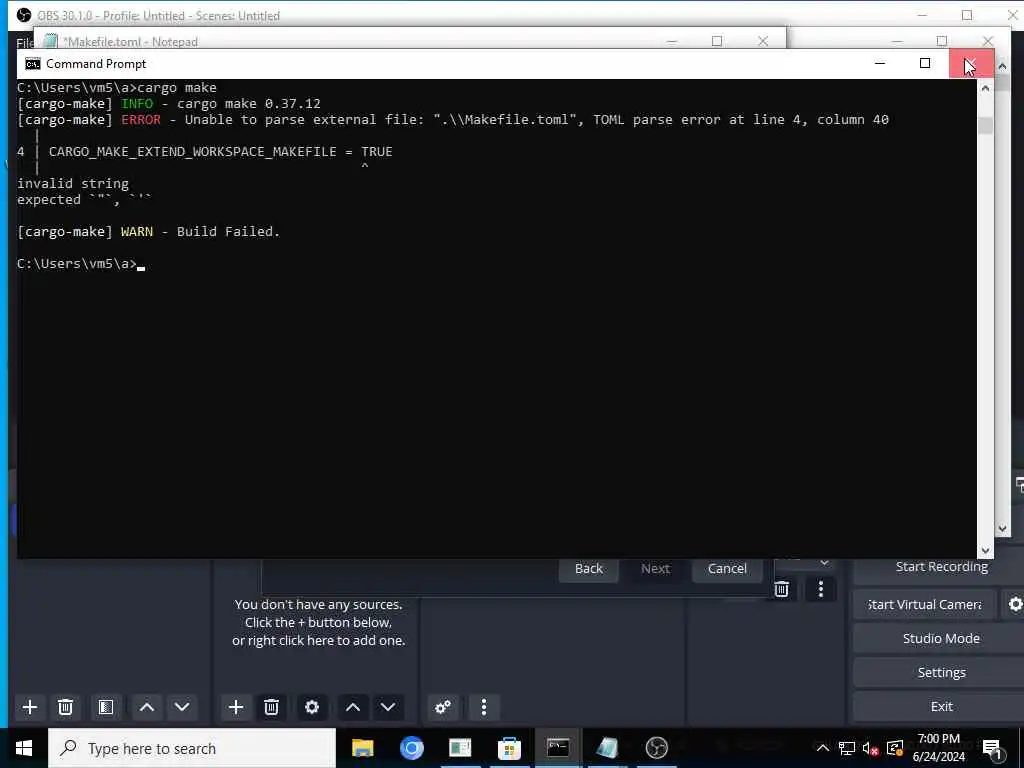The height and width of the screenshot is (768, 1024).
Task: Open virtual camera settings gear
Action: click(1015, 604)
